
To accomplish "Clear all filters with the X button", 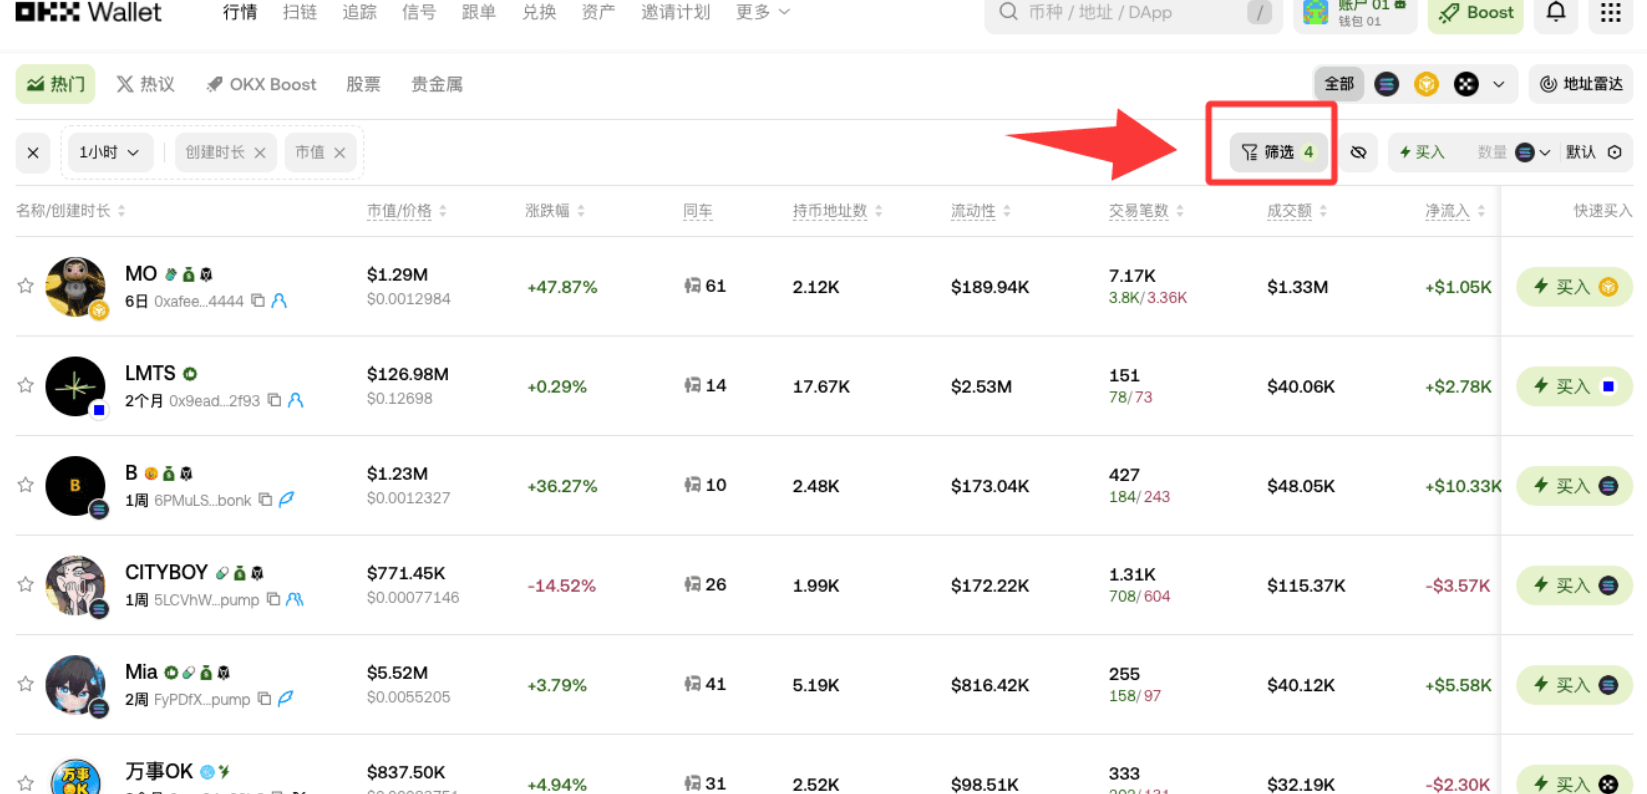I will 33,152.
